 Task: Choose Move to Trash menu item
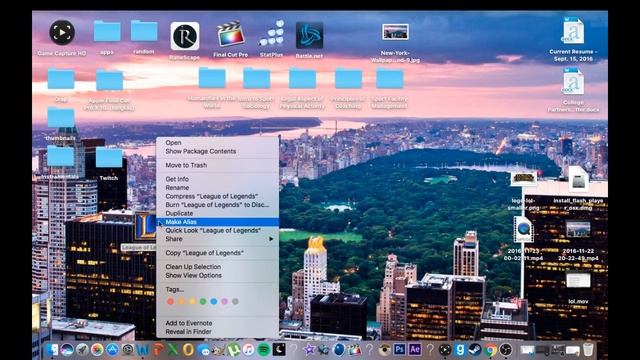[218, 165]
